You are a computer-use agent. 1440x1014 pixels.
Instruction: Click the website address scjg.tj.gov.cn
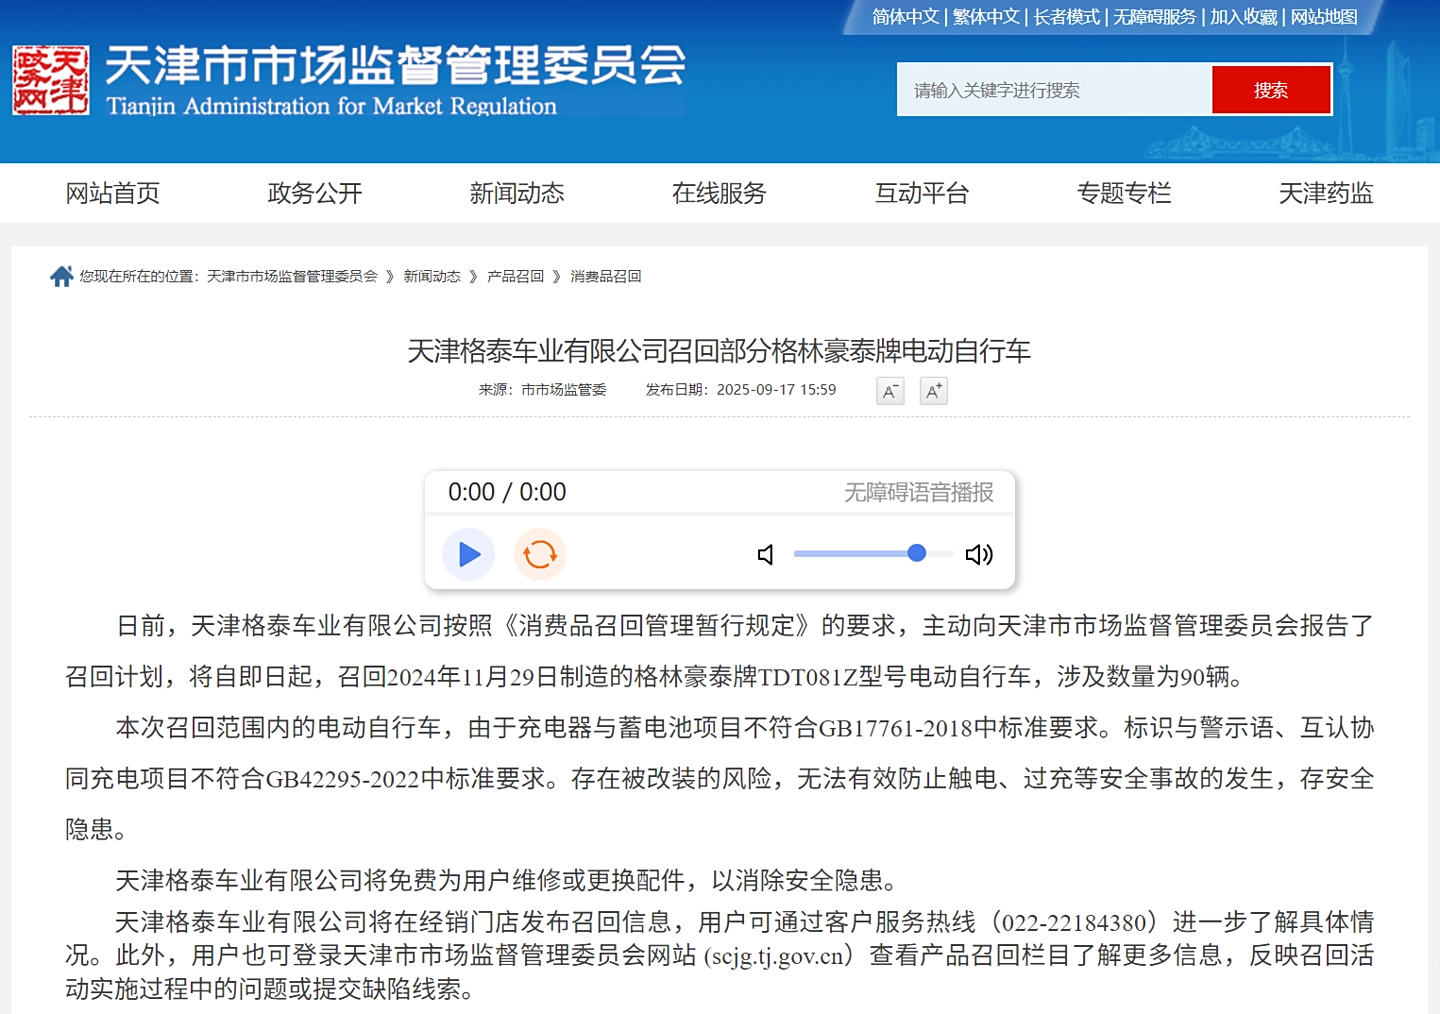pos(779,956)
